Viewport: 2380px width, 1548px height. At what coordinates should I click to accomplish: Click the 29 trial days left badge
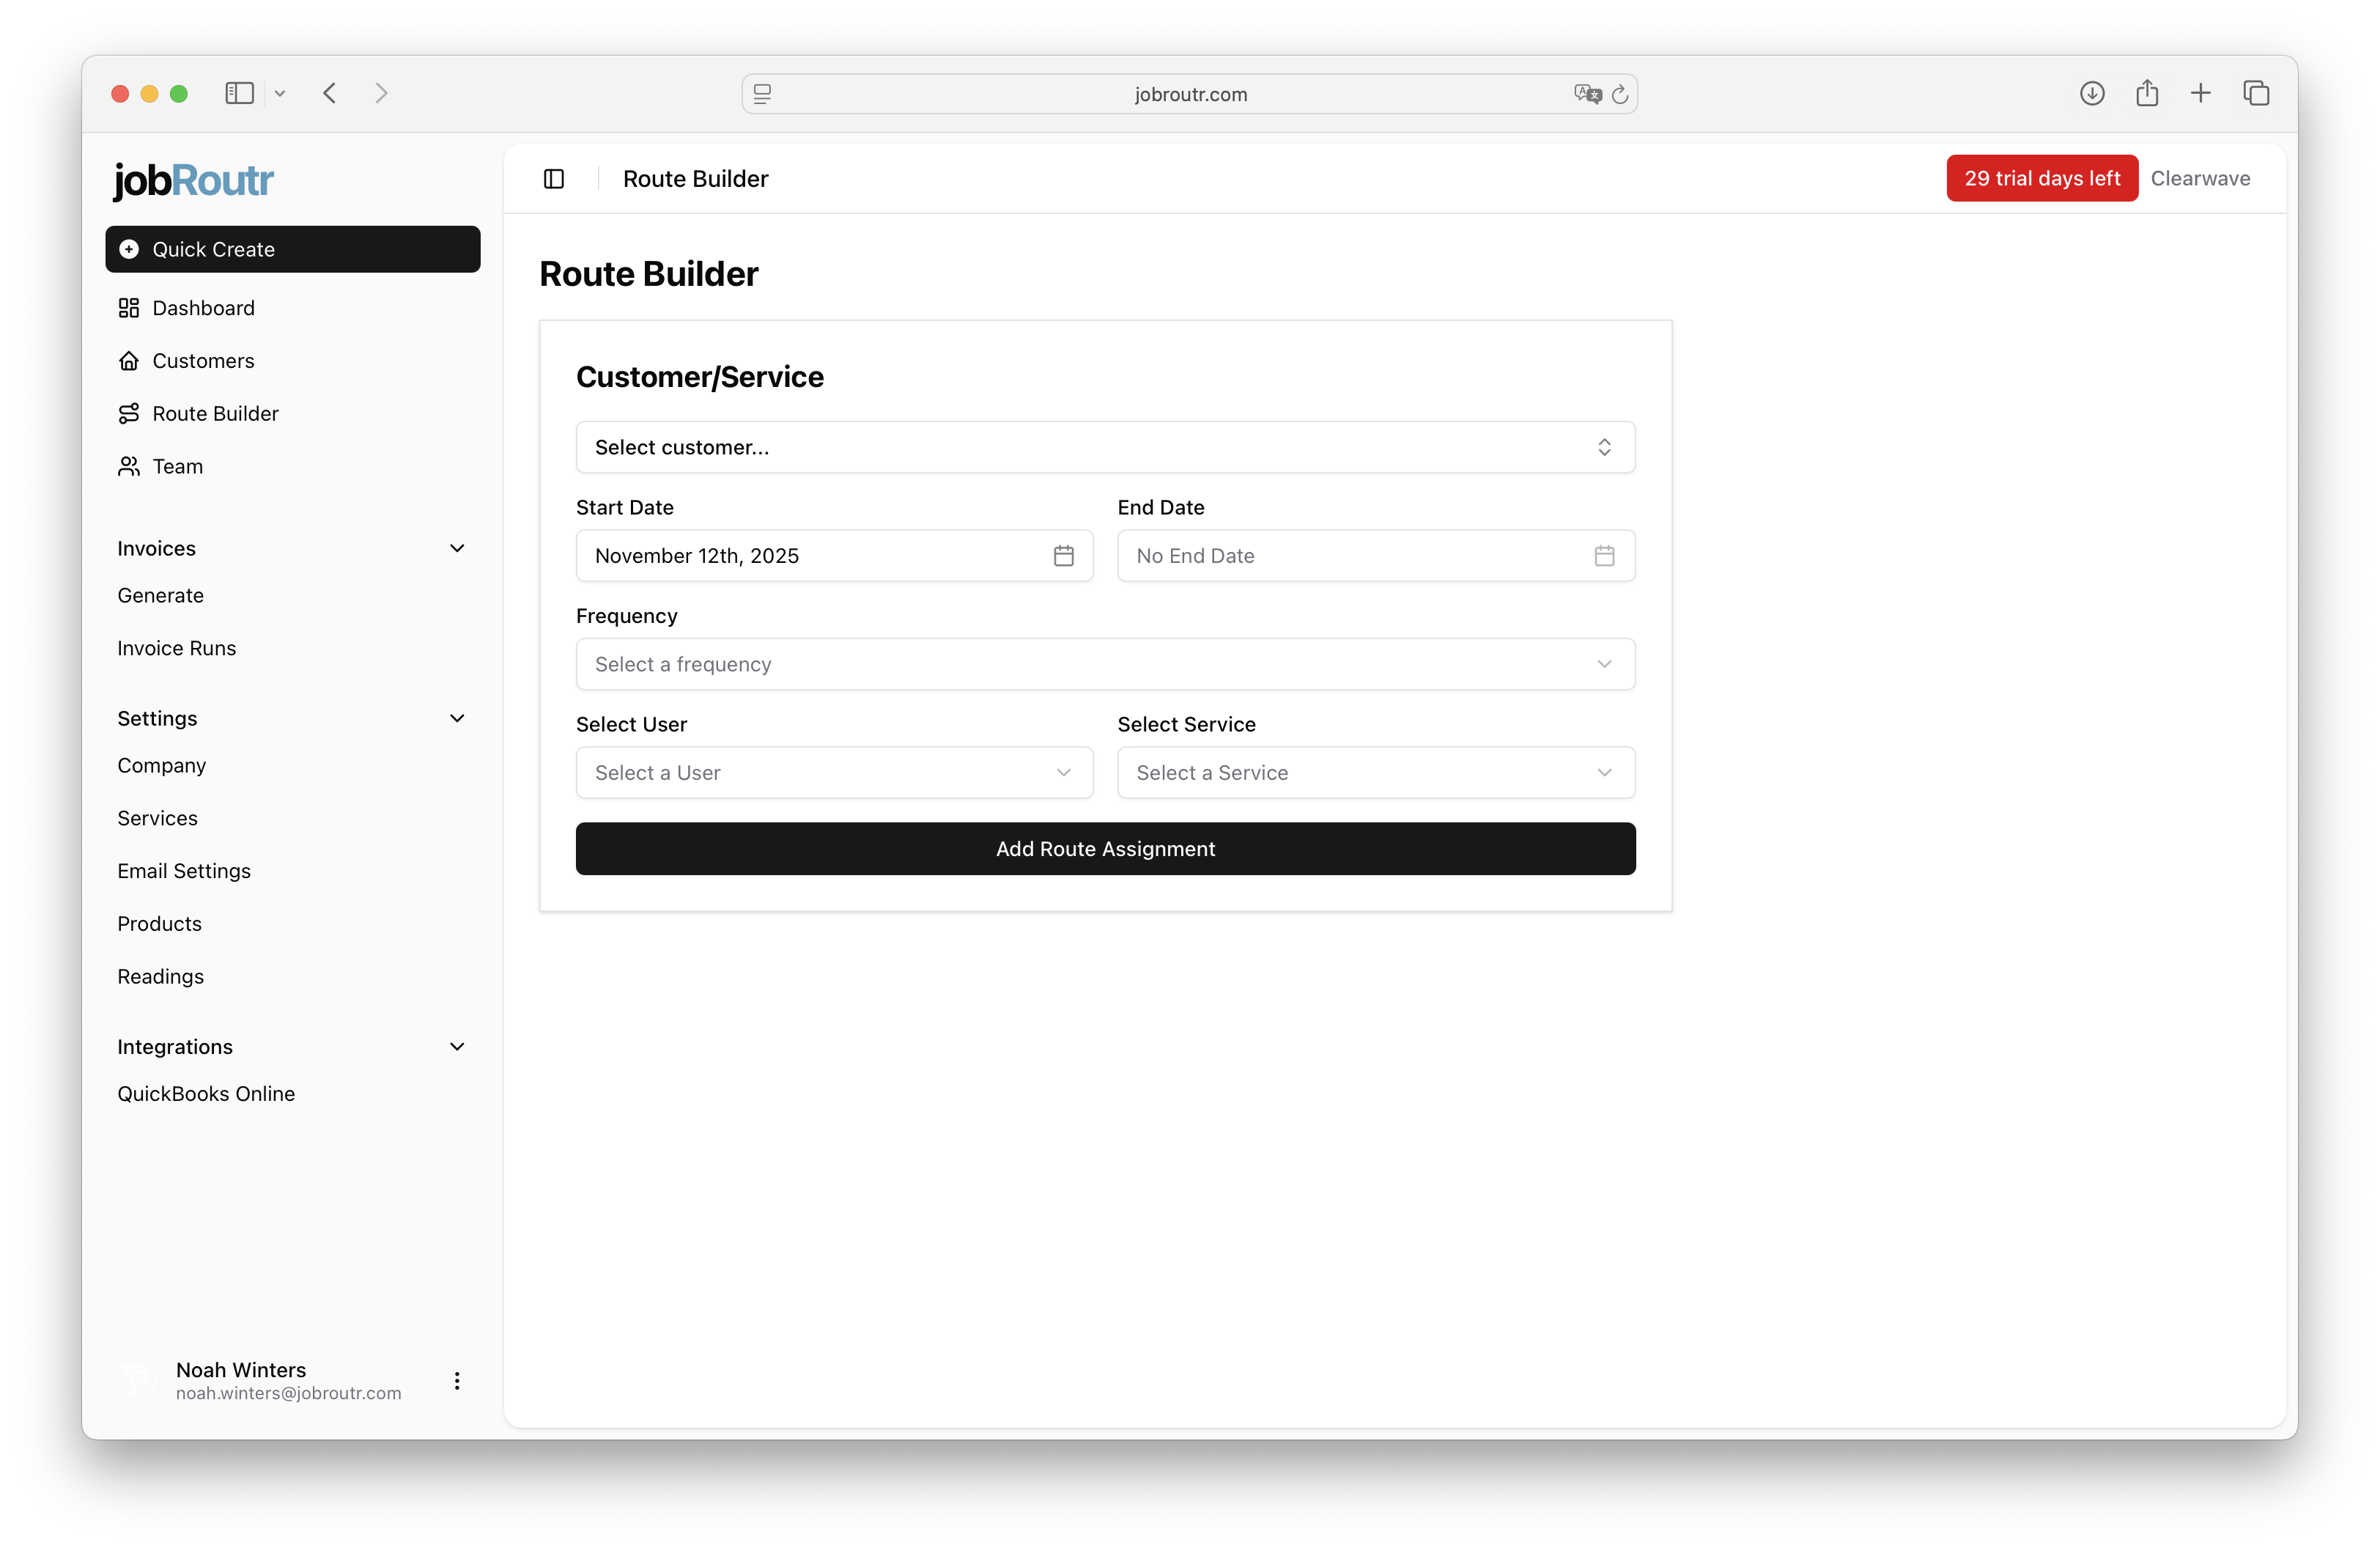(2041, 178)
